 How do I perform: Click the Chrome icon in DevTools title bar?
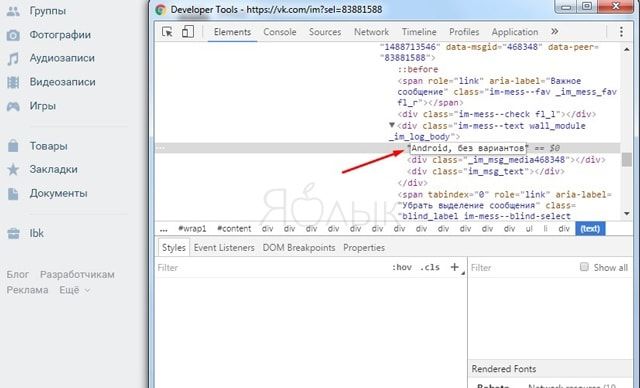click(x=160, y=9)
